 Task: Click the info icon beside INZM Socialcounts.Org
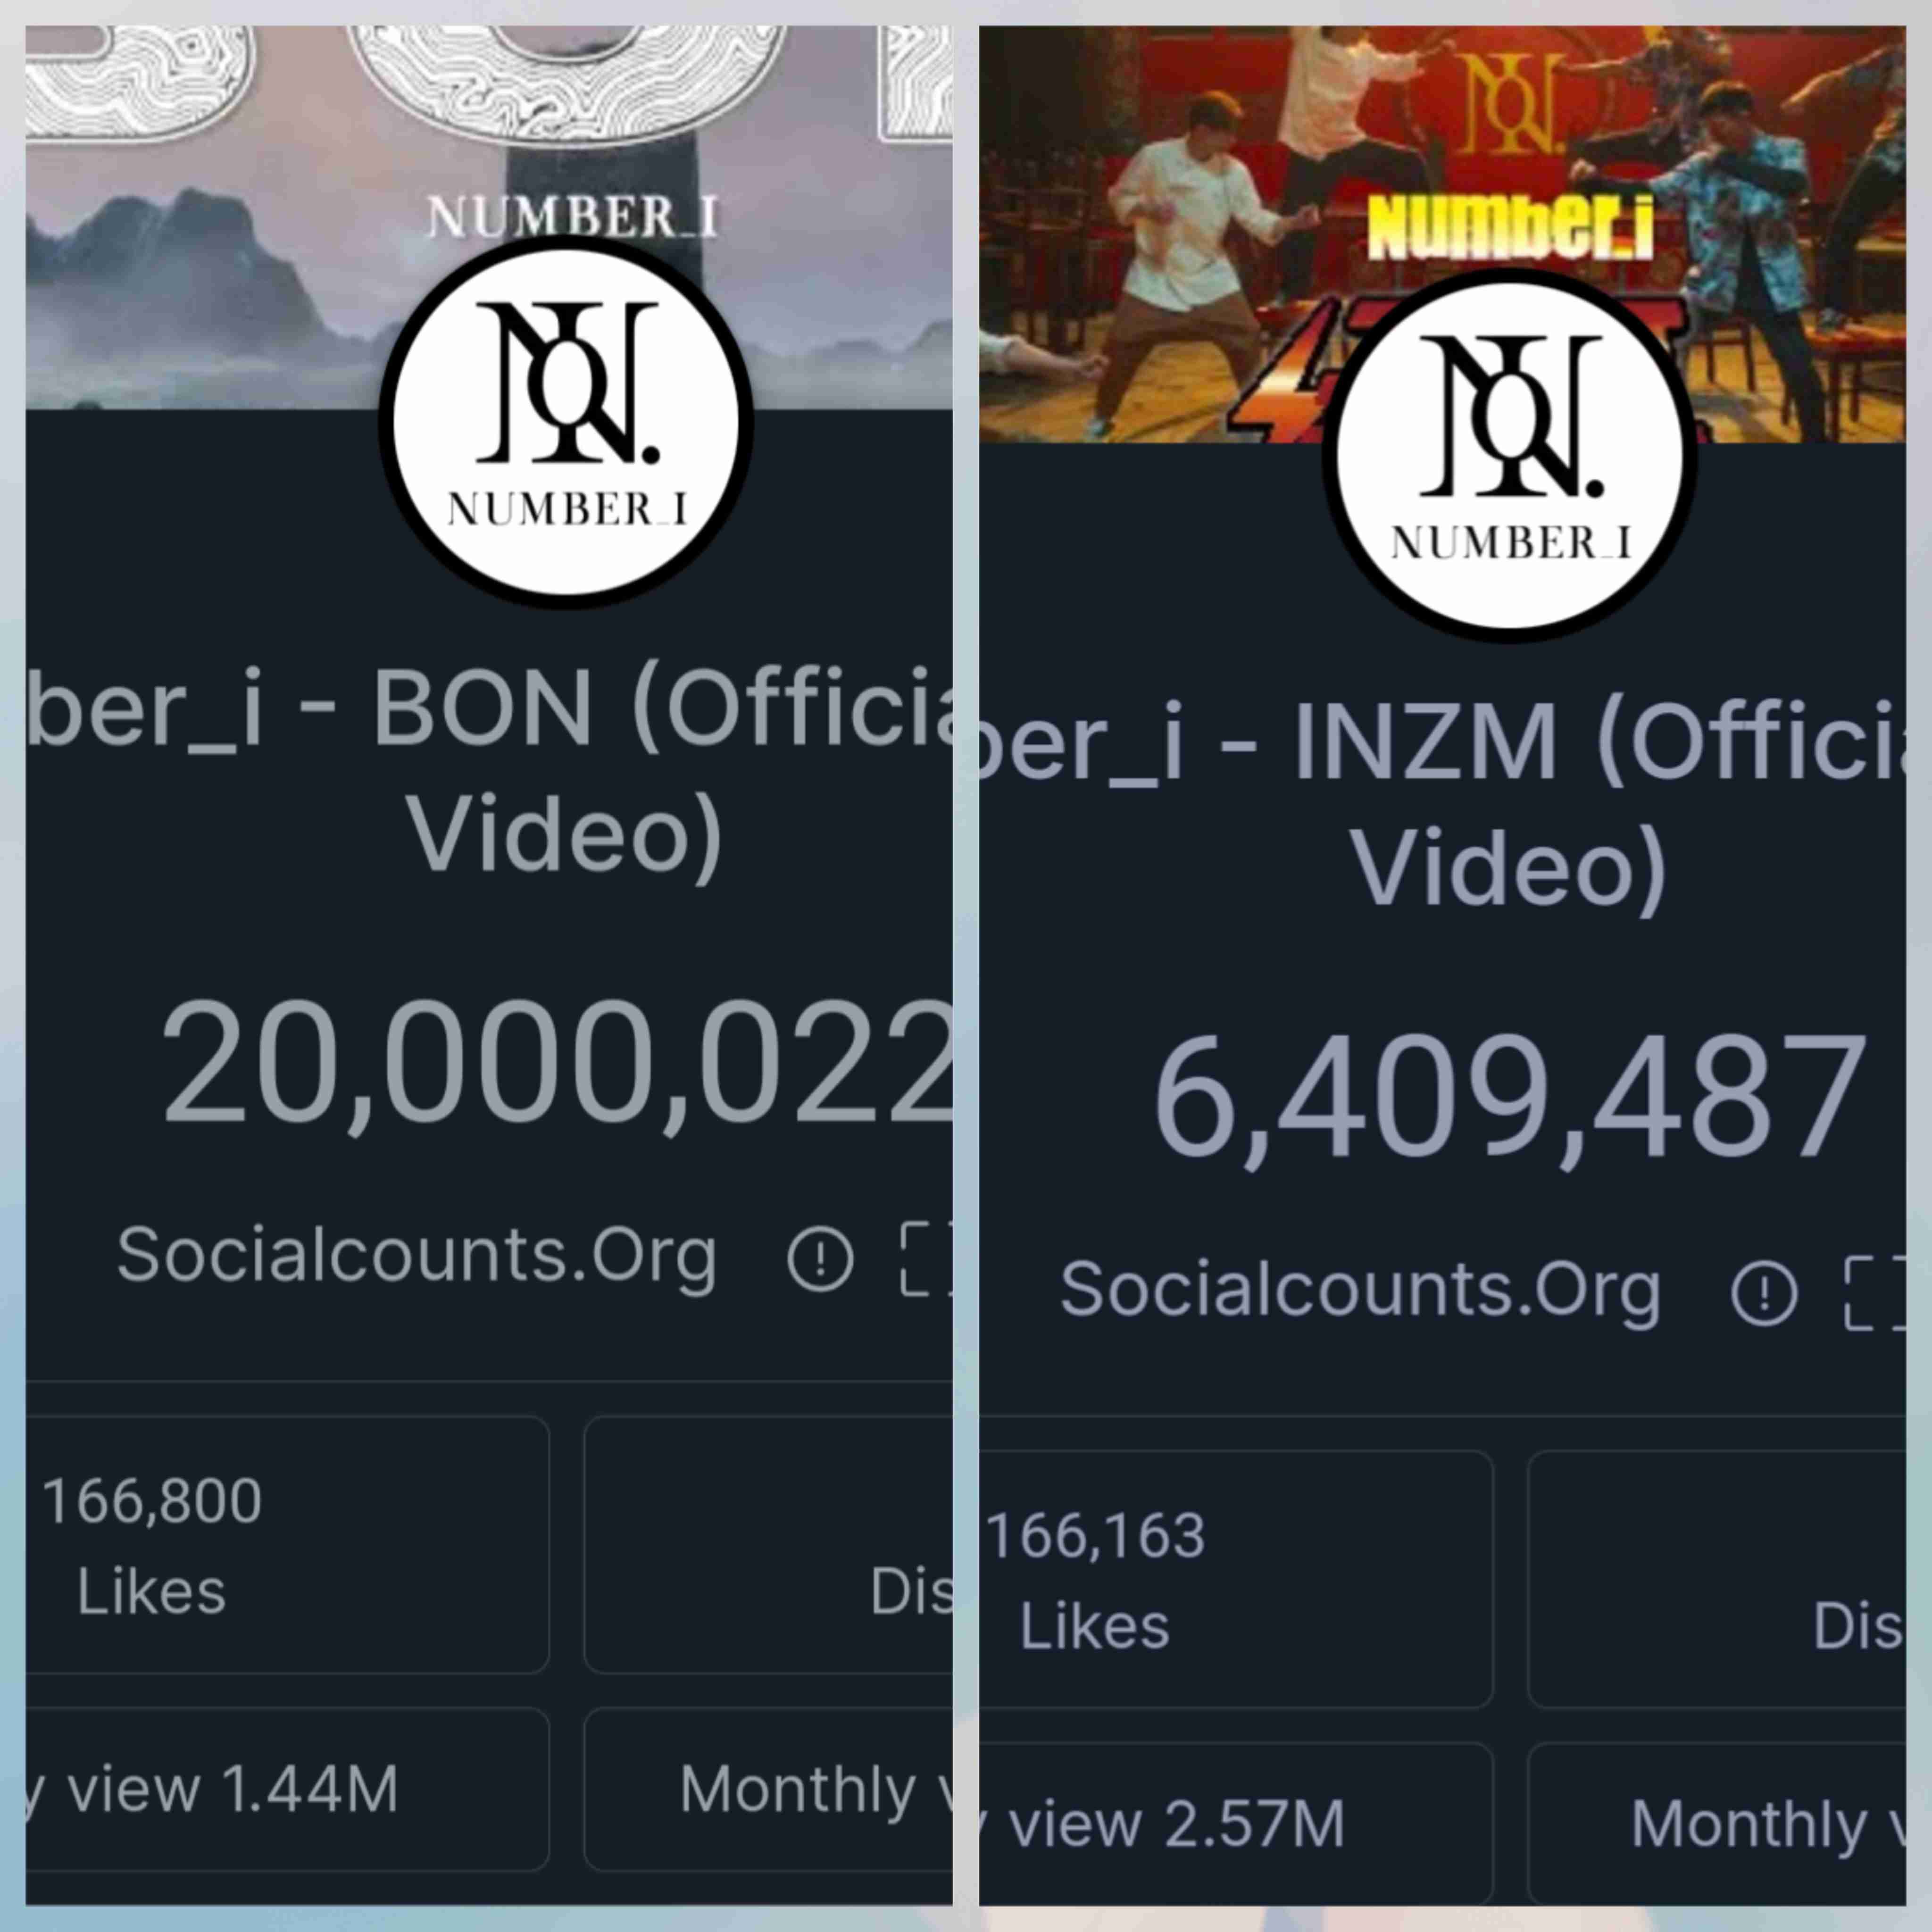coord(1764,1293)
